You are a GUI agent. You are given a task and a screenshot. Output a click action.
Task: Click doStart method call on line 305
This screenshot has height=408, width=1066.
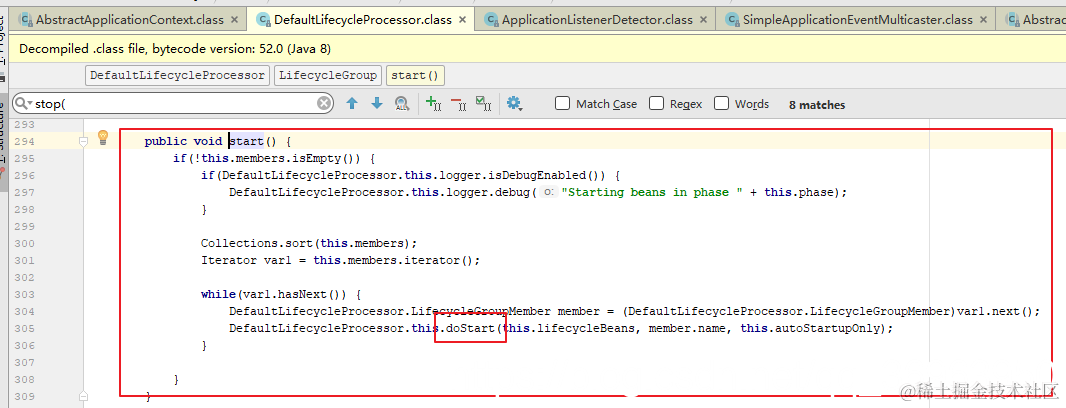(x=470, y=328)
